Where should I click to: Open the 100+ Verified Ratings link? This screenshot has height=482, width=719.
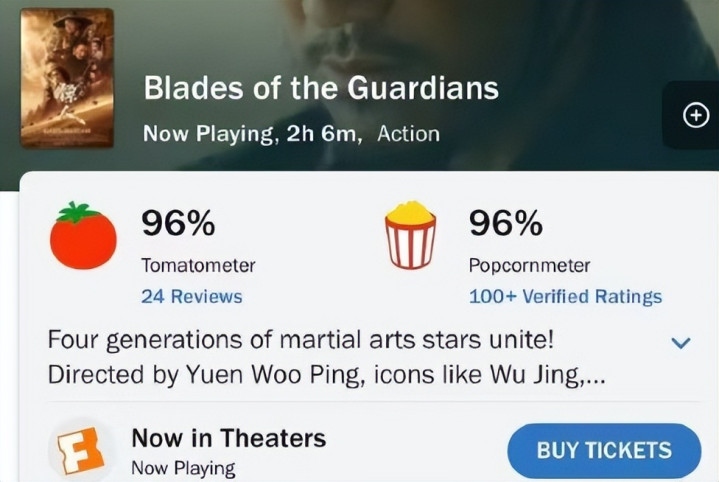[564, 296]
